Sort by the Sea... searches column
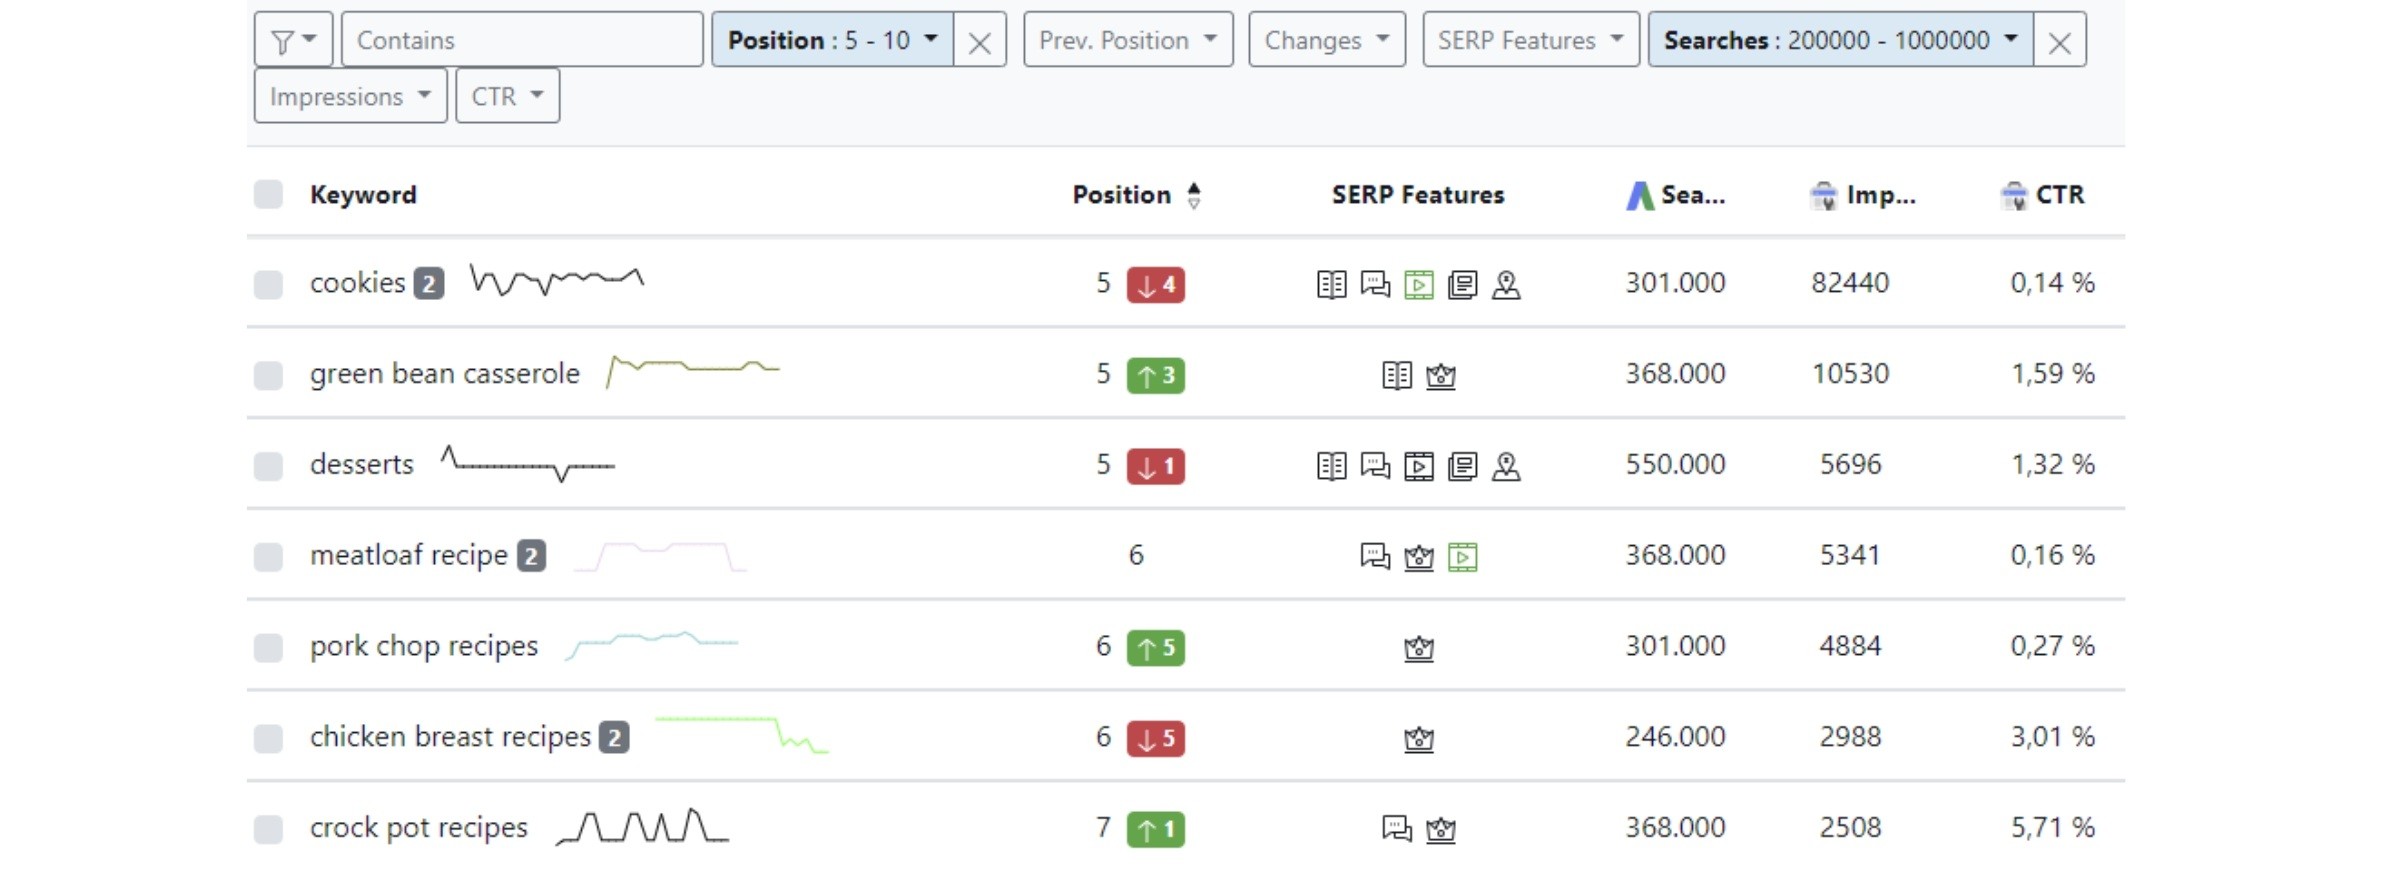 coord(1676,195)
